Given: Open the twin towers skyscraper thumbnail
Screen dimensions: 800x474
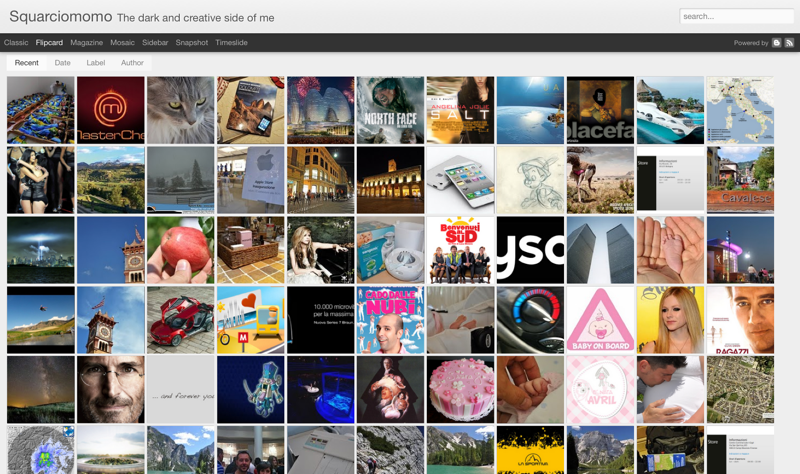Looking at the screenshot, I should pos(601,250).
